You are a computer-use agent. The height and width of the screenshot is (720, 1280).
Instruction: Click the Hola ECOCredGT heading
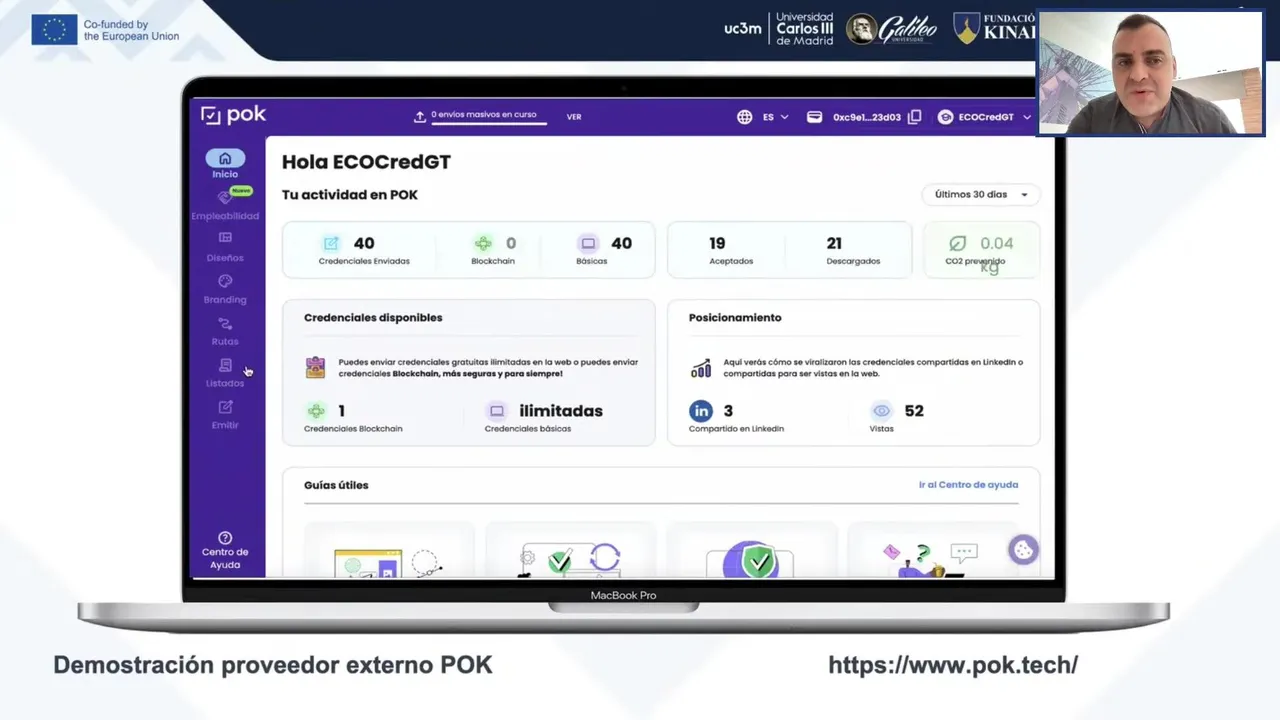click(x=366, y=162)
